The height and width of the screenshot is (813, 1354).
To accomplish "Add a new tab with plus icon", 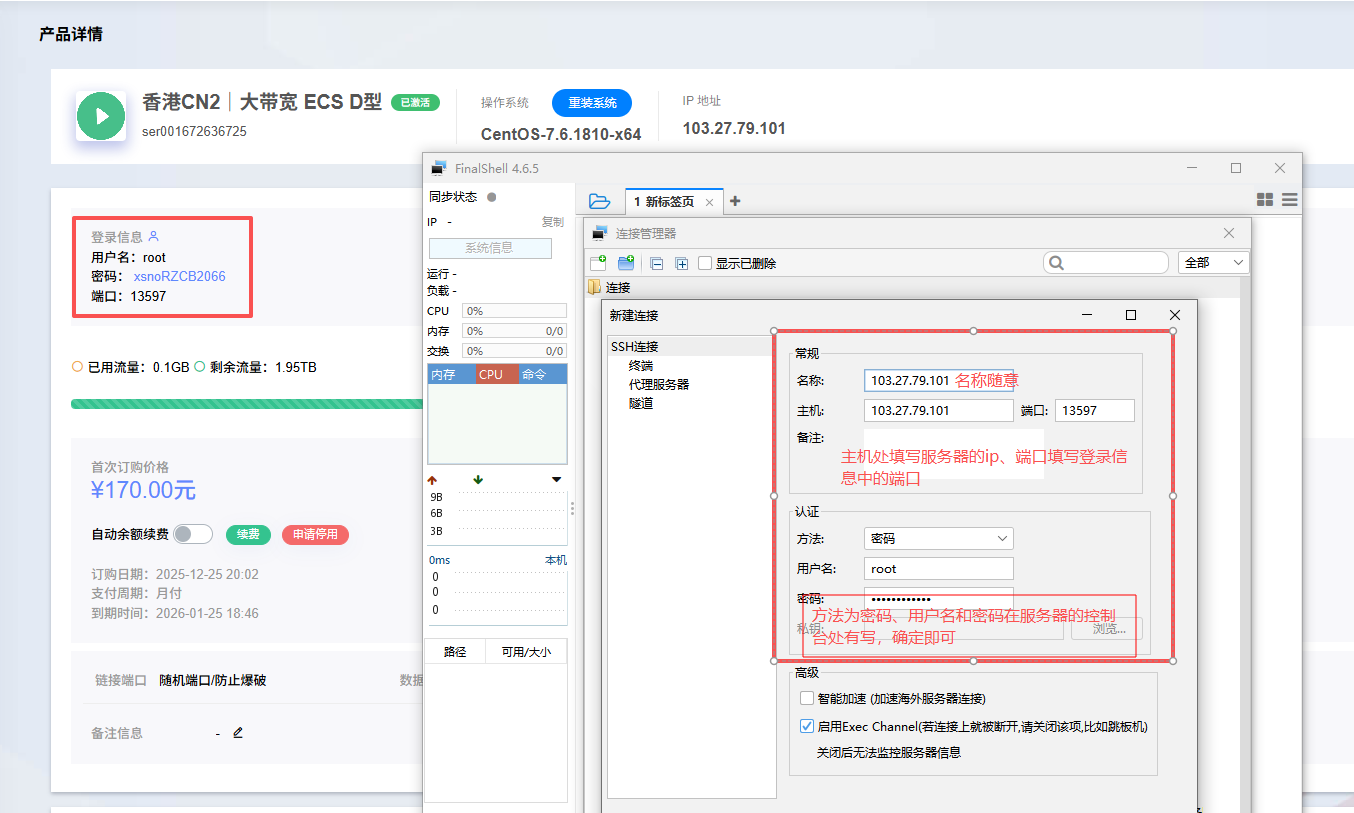I will click(x=735, y=201).
